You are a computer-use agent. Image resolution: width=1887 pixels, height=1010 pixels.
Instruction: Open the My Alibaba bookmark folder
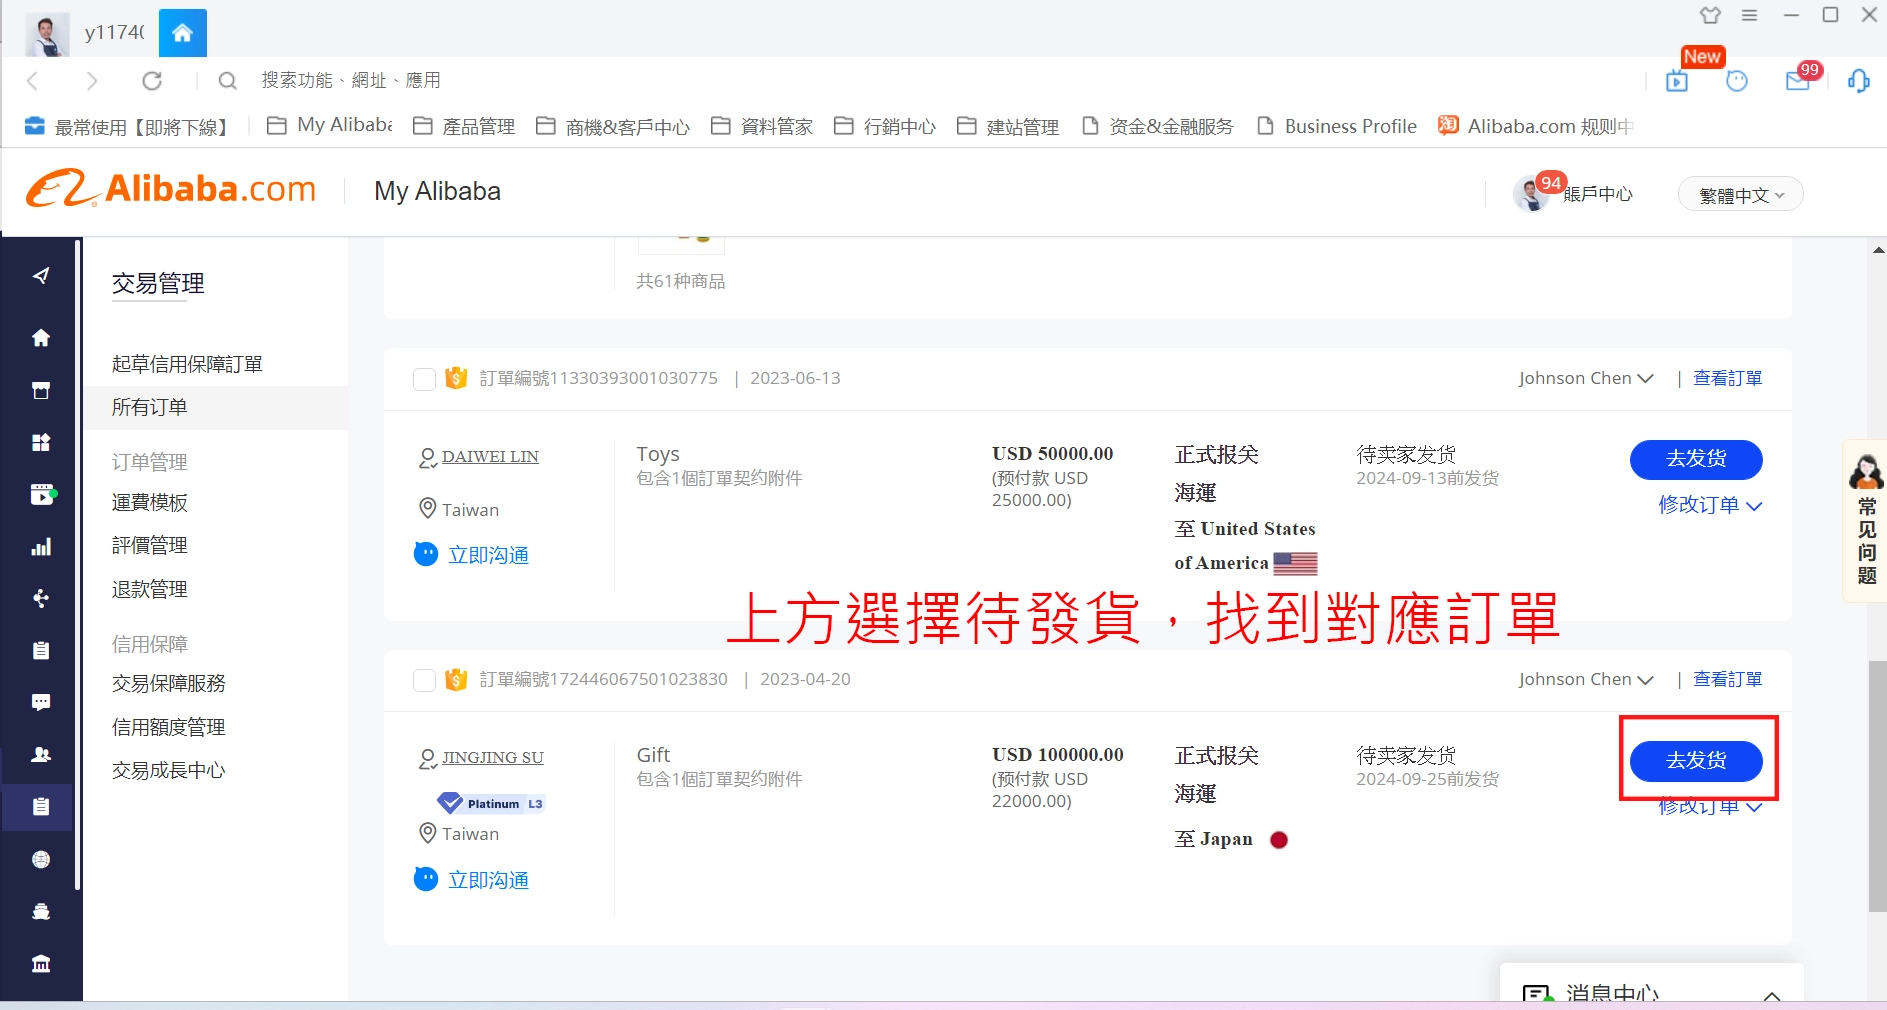coord(330,125)
